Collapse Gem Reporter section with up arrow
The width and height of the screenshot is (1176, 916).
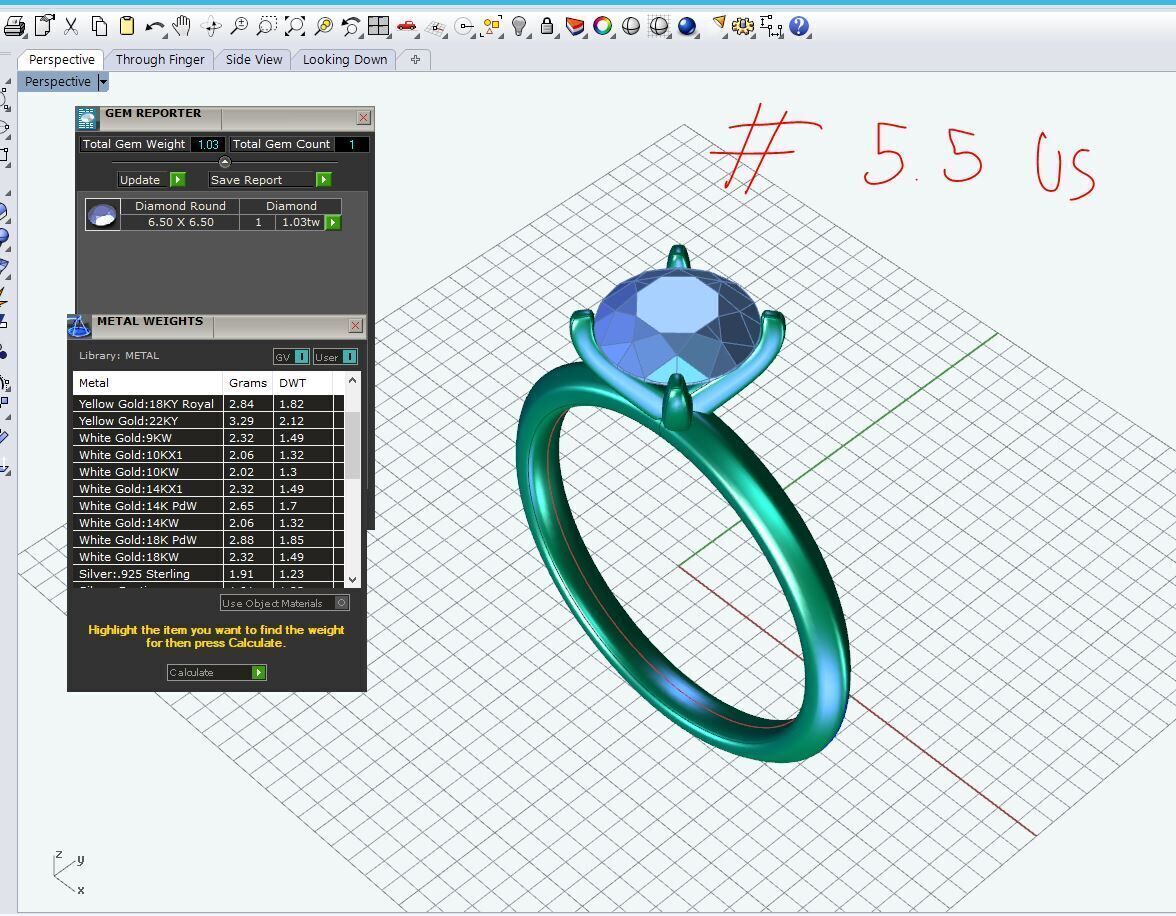[224, 162]
